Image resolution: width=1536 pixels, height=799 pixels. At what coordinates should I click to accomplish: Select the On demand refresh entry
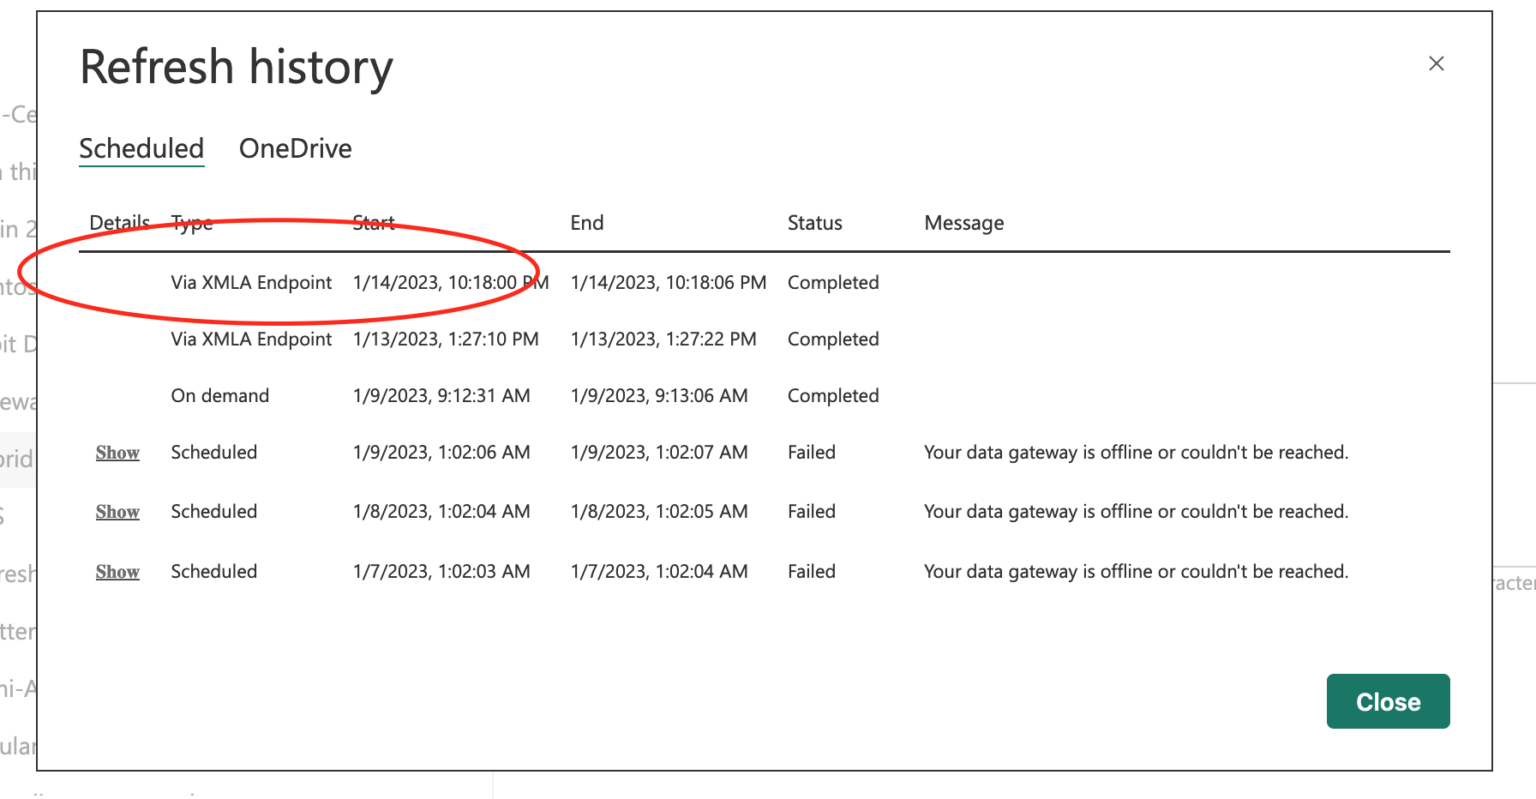pos(220,395)
